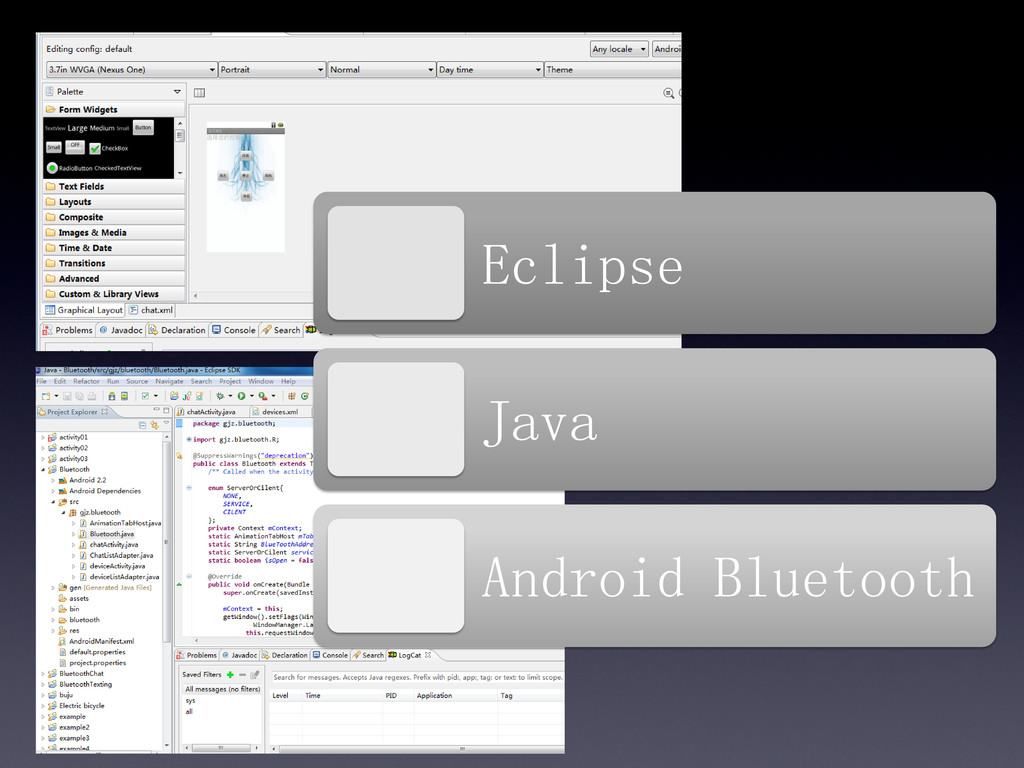The width and height of the screenshot is (1024, 768).
Task: Expand the Images & Media palette category
Action: coord(114,232)
